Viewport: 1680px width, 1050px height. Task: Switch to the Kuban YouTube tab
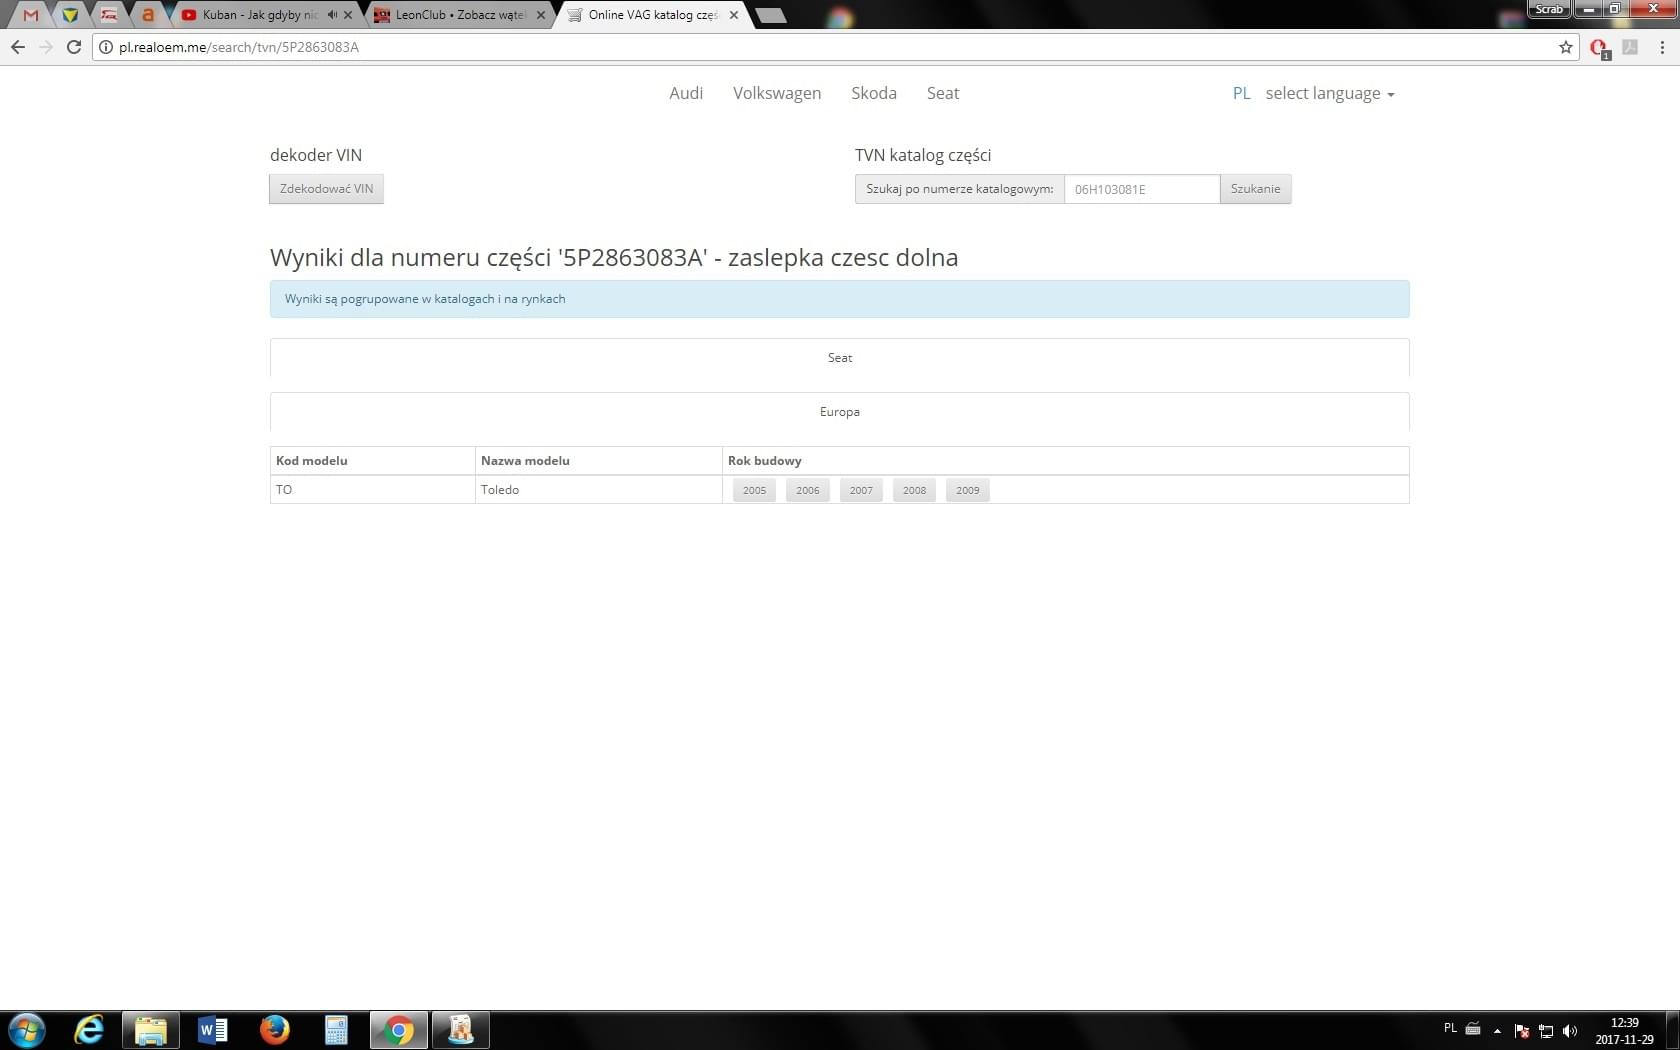(x=260, y=15)
